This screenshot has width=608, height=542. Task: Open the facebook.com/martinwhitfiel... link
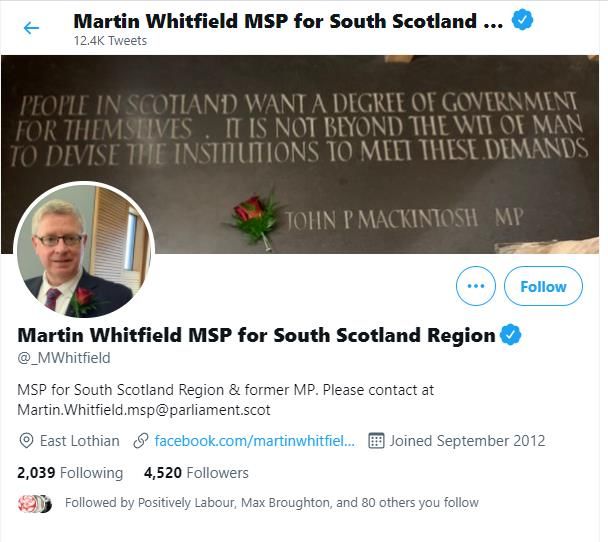(254, 441)
